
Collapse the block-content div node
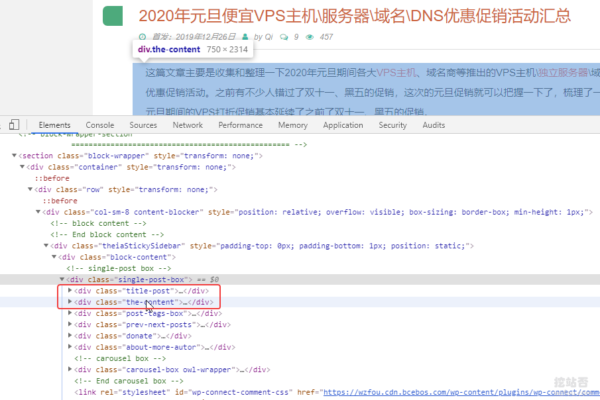point(54,257)
